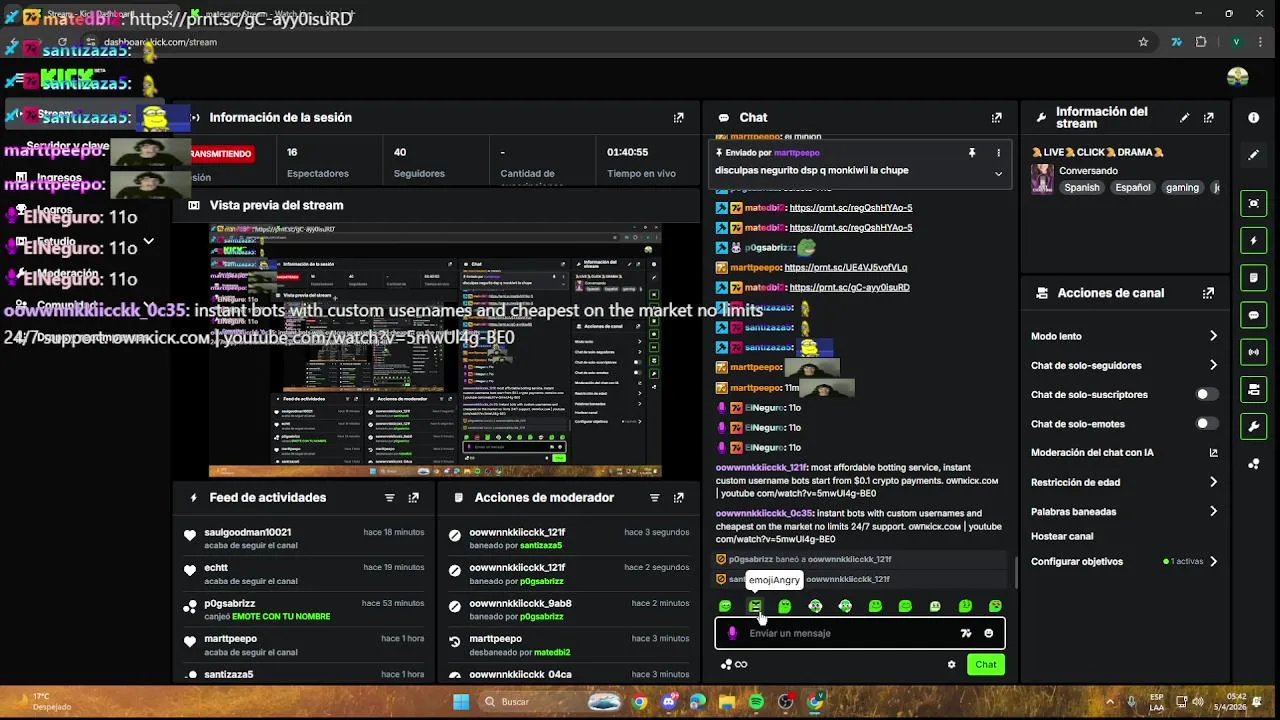Viewport: 1280px width, 720px height.
Task: Toggle Chat de solo-emotes switch
Action: pos(1208,423)
